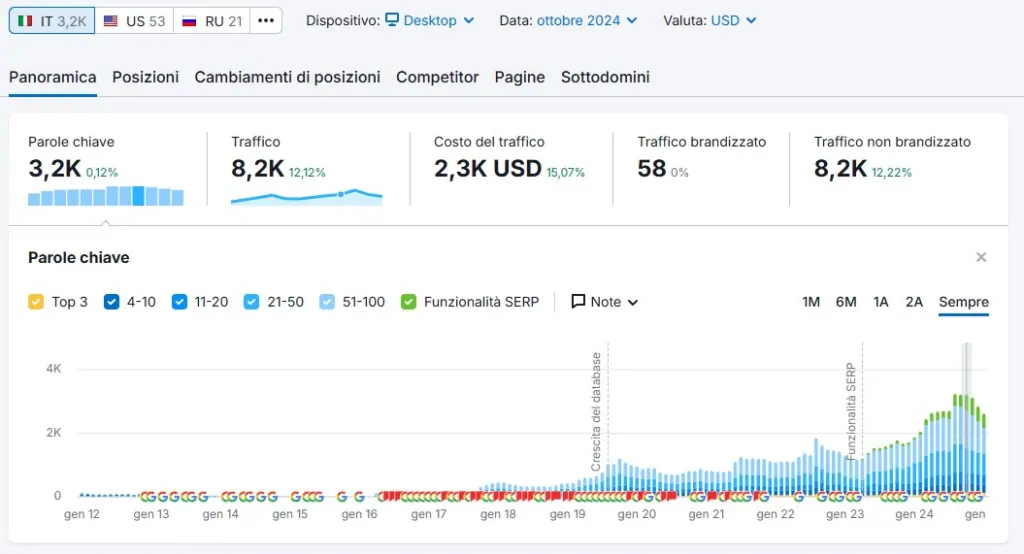Click the Funzionalità SERP timeline marker
Image resolution: width=1024 pixels, height=554 pixels.
tap(850, 412)
